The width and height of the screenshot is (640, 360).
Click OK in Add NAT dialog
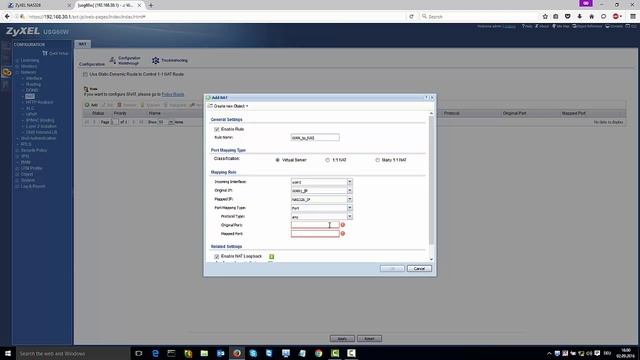coord(392,269)
